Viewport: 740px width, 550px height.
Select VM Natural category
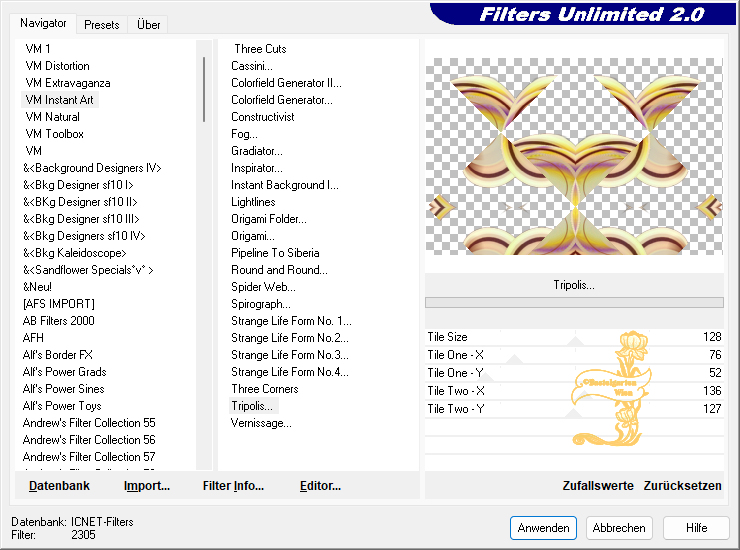(x=52, y=117)
